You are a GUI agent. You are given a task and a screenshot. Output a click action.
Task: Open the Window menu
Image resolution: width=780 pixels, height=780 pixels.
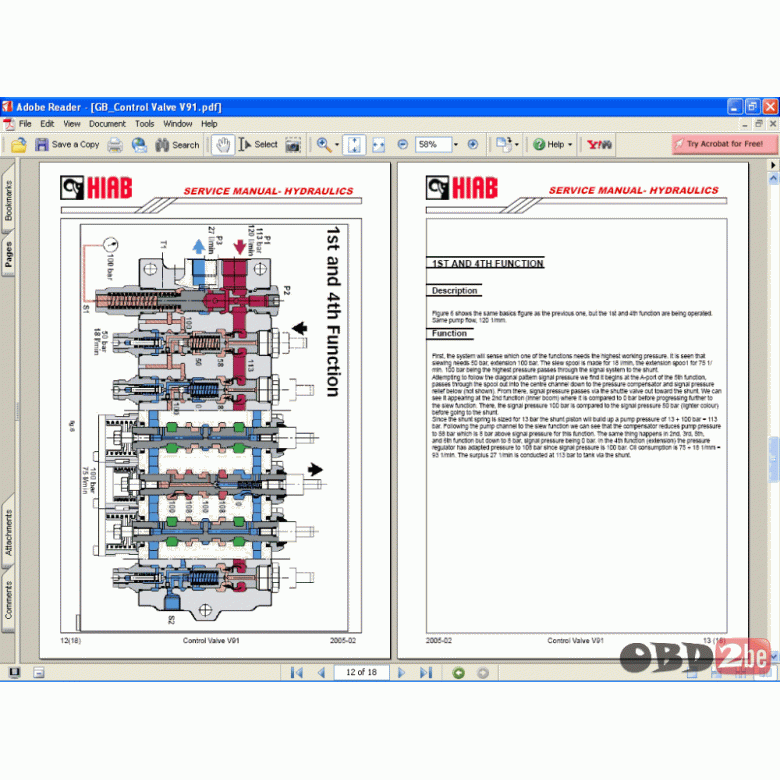(x=178, y=123)
